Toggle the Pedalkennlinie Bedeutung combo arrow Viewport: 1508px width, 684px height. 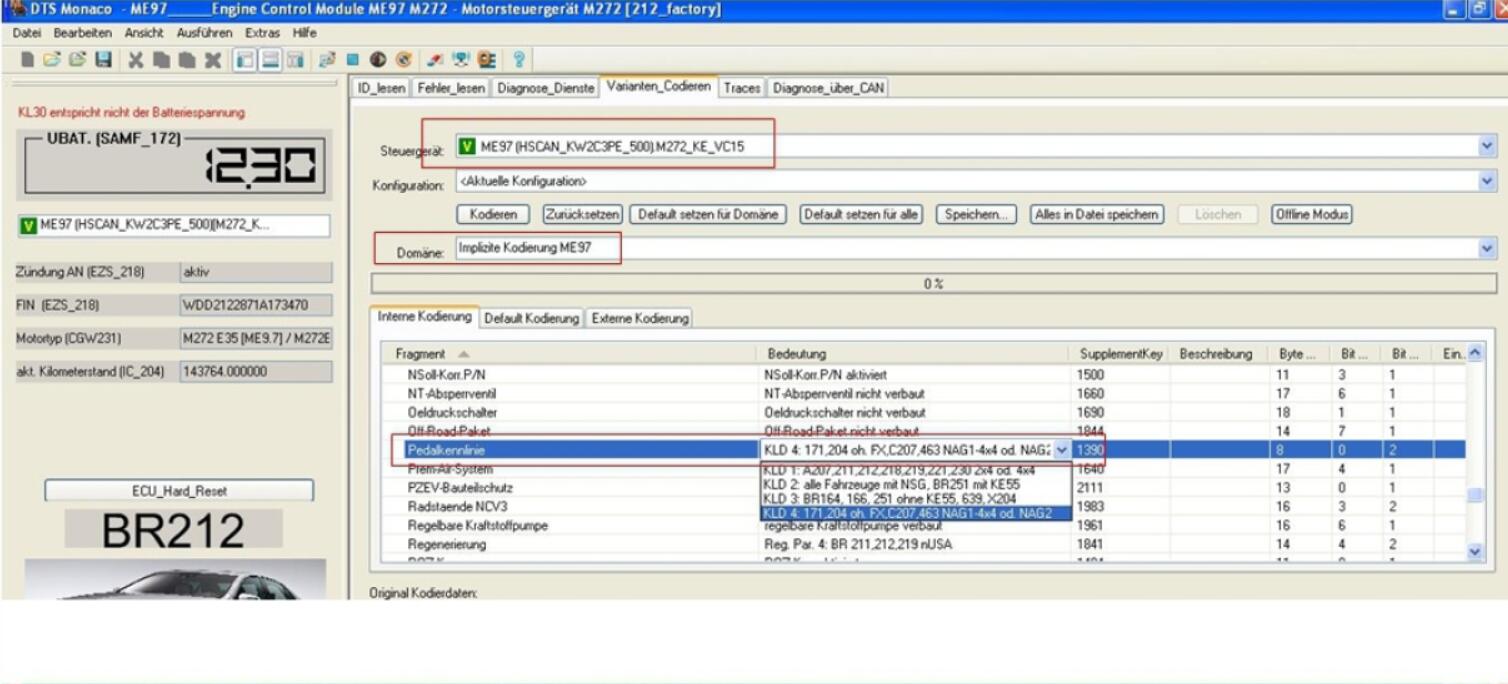[x=1062, y=450]
